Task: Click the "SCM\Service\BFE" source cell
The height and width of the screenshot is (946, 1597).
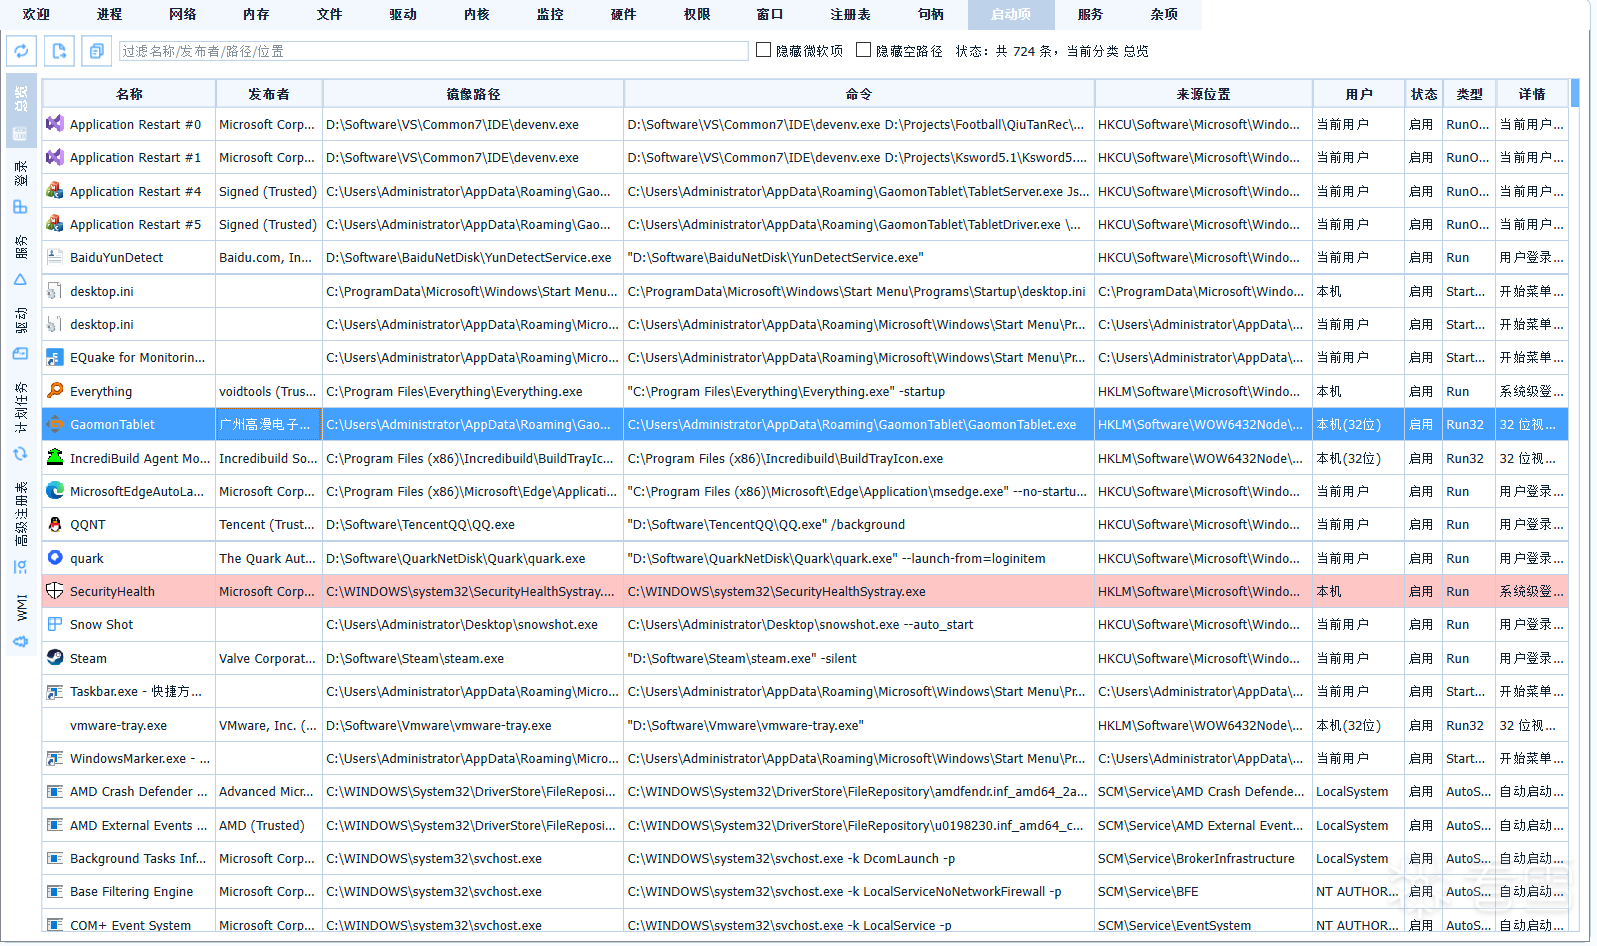Action: click(1204, 891)
